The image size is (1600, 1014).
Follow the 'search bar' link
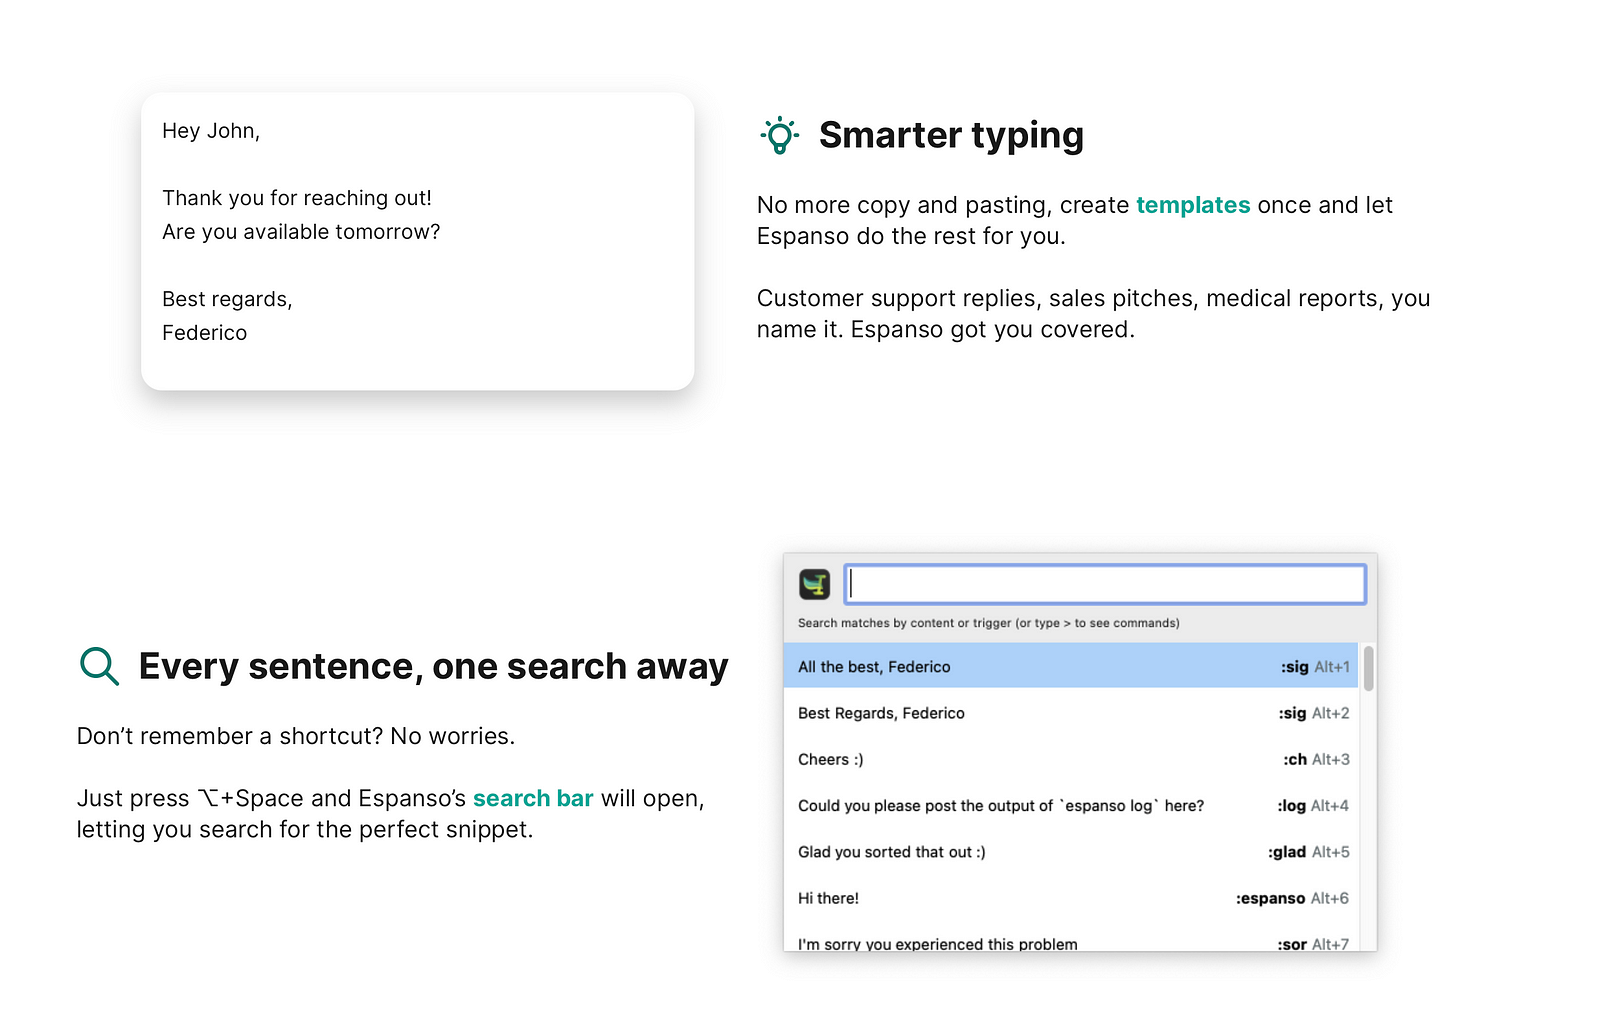point(532,798)
